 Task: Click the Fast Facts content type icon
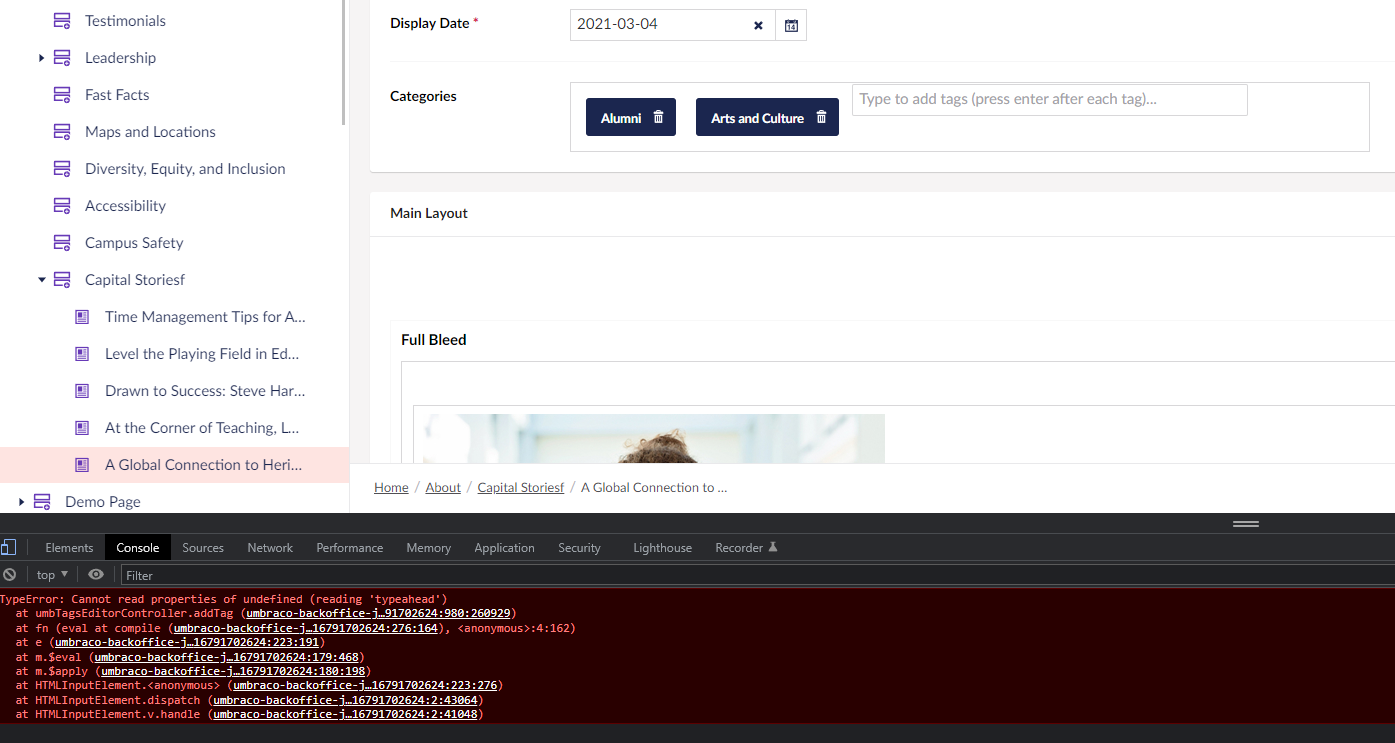(x=61, y=94)
